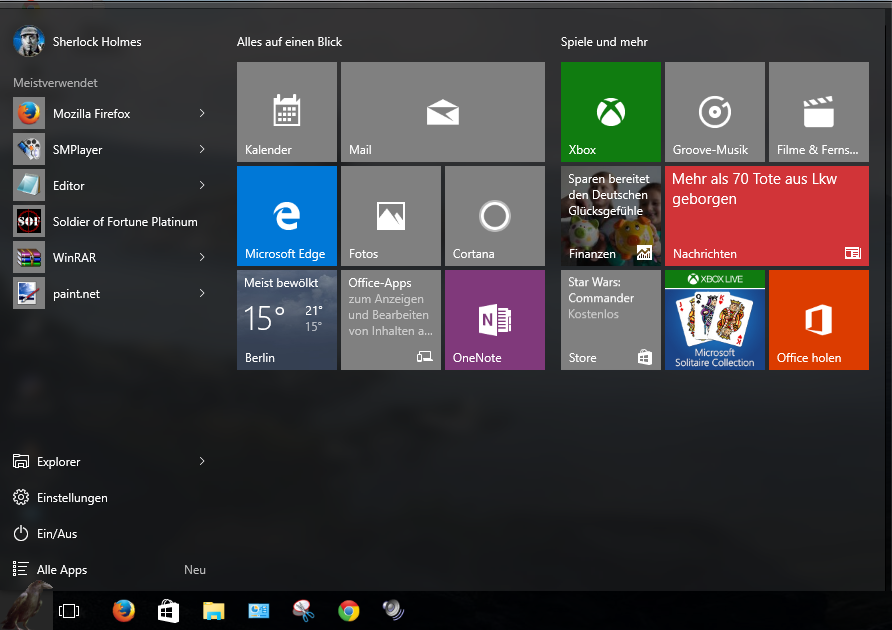This screenshot has height=630, width=892.
Task: Open the Store icon in the taskbar
Action: (168, 611)
